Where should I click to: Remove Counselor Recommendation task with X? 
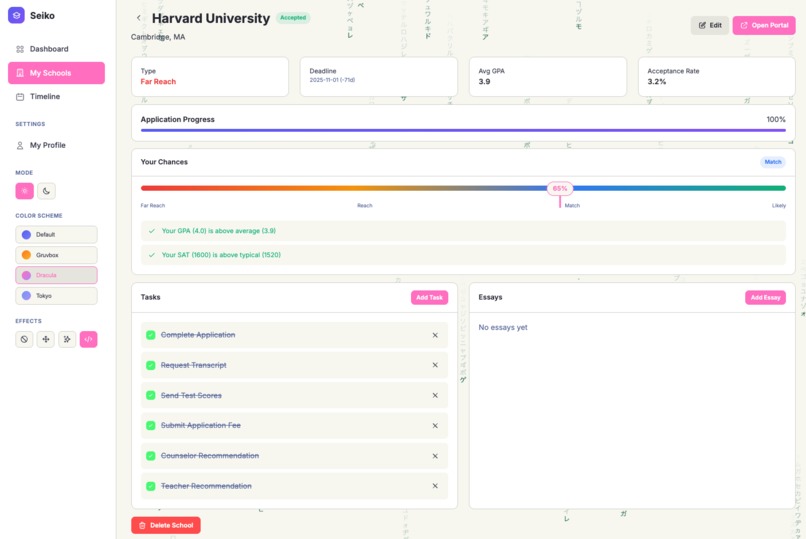click(435, 456)
